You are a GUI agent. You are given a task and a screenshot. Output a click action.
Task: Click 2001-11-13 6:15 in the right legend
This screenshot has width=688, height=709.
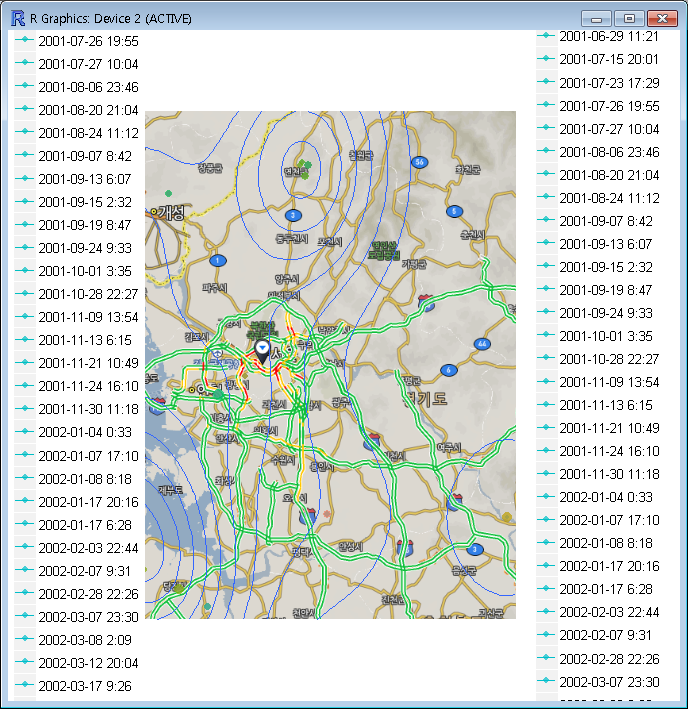(606, 405)
